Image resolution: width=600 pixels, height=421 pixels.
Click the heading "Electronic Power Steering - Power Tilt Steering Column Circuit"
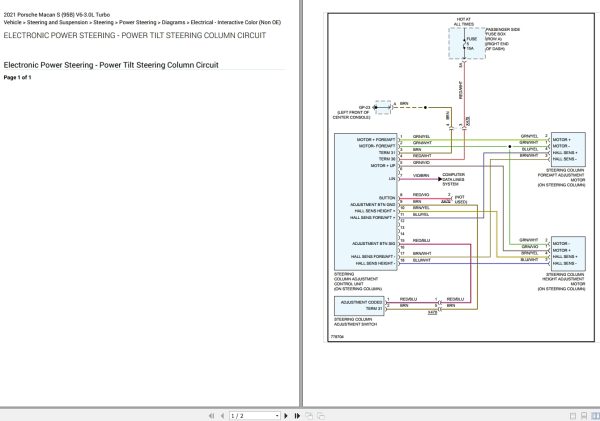point(111,65)
